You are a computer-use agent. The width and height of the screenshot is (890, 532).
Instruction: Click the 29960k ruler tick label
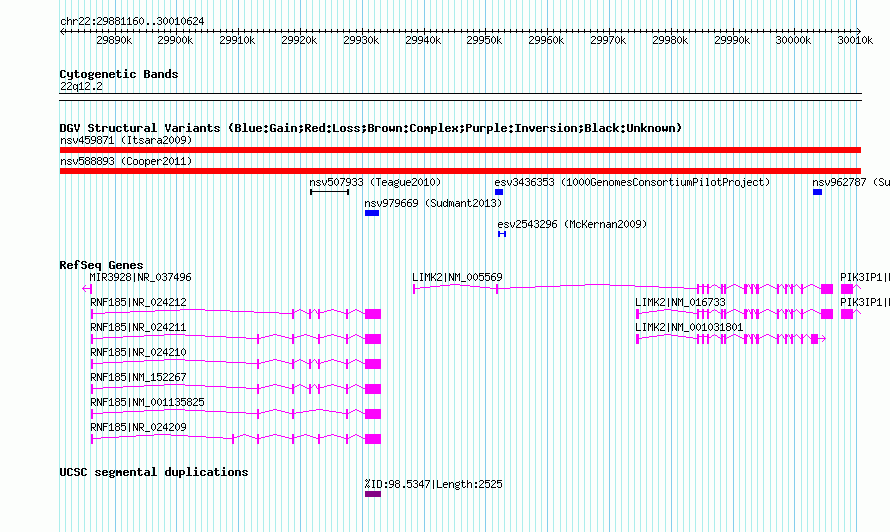[546, 40]
